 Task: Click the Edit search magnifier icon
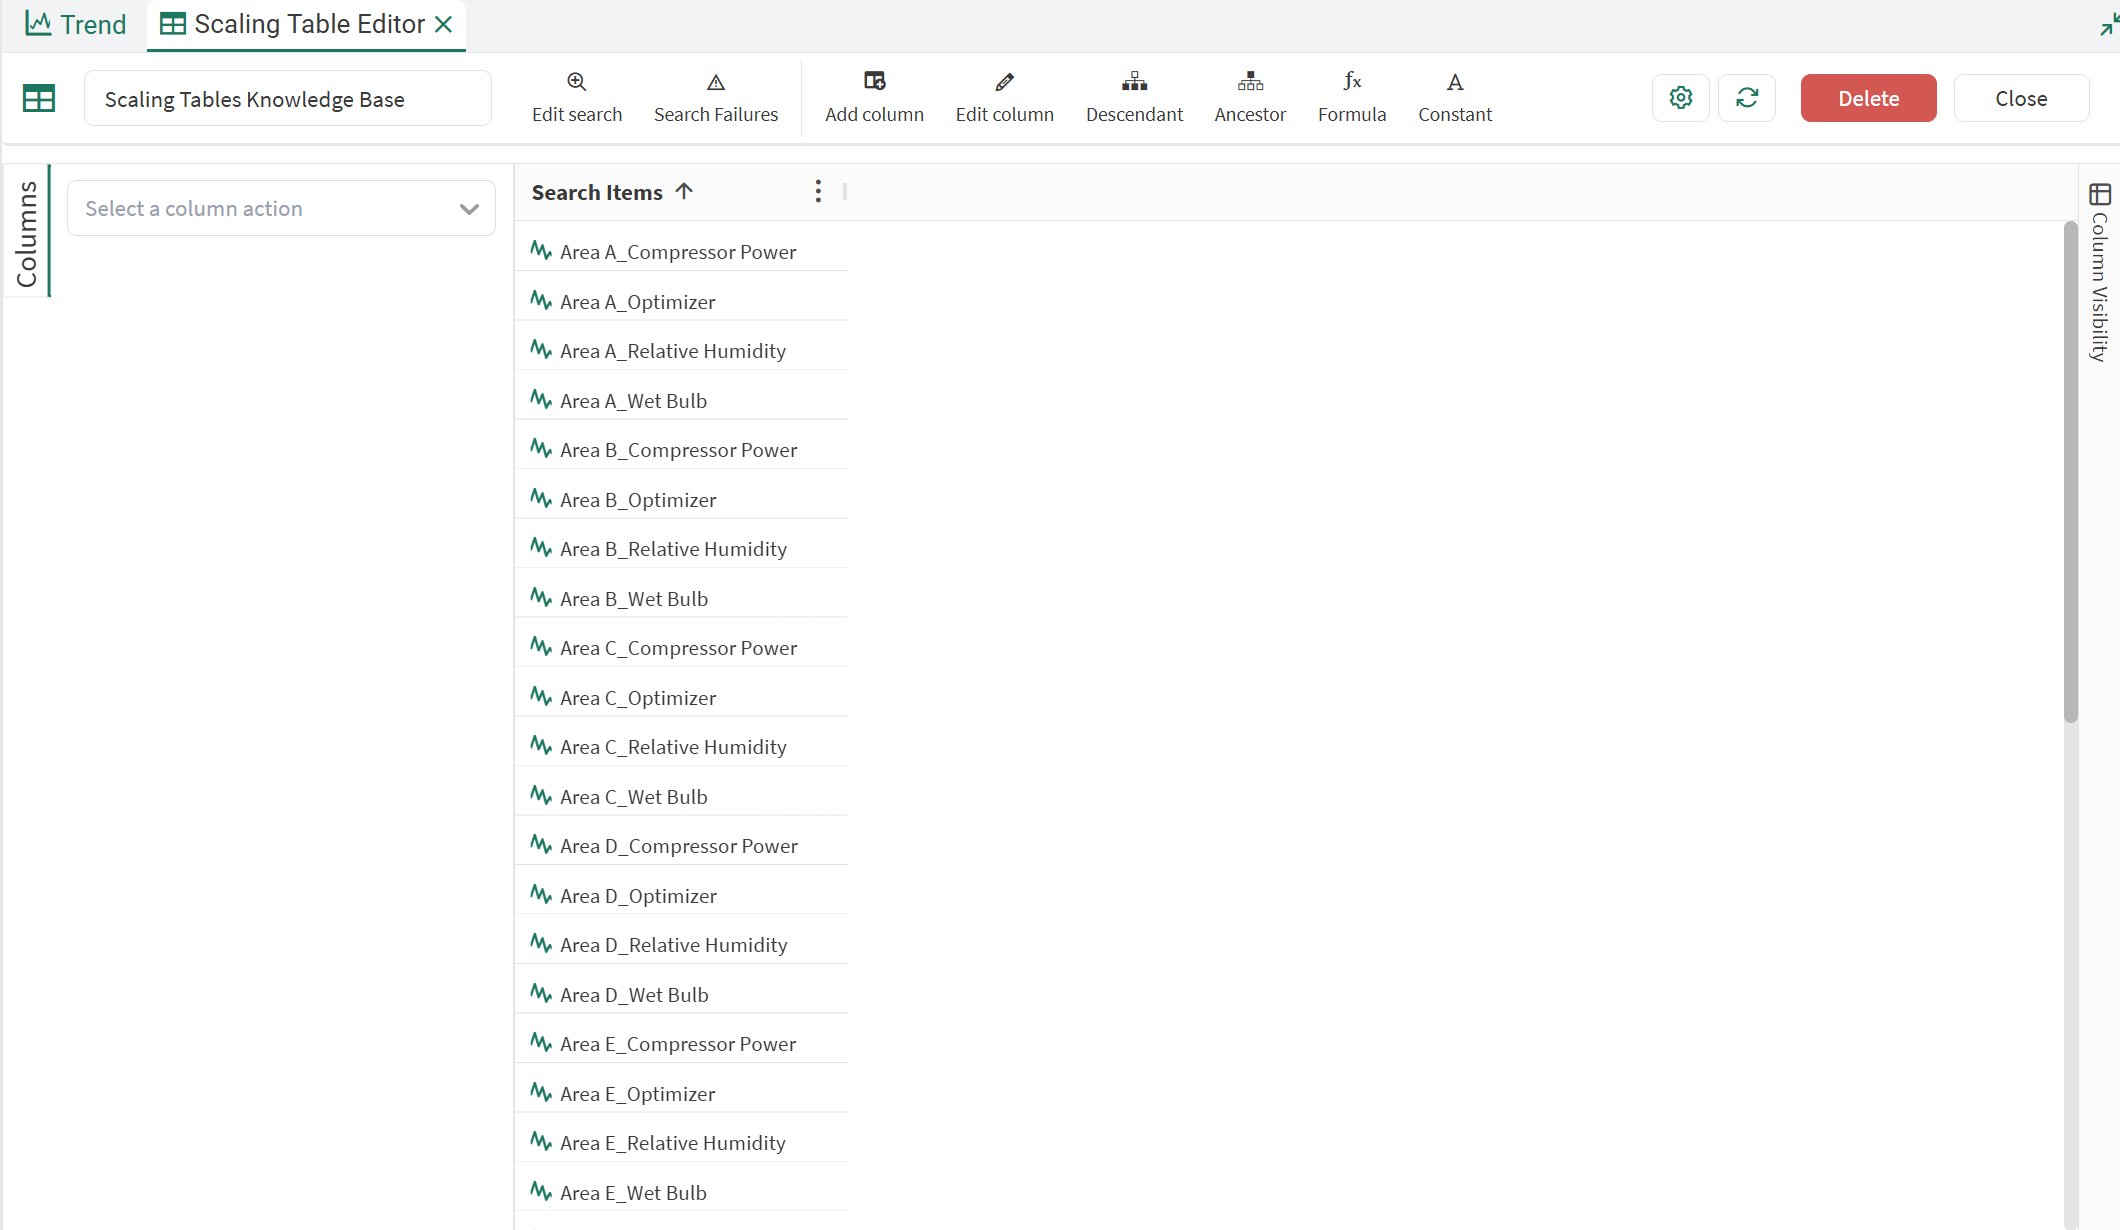click(x=577, y=82)
